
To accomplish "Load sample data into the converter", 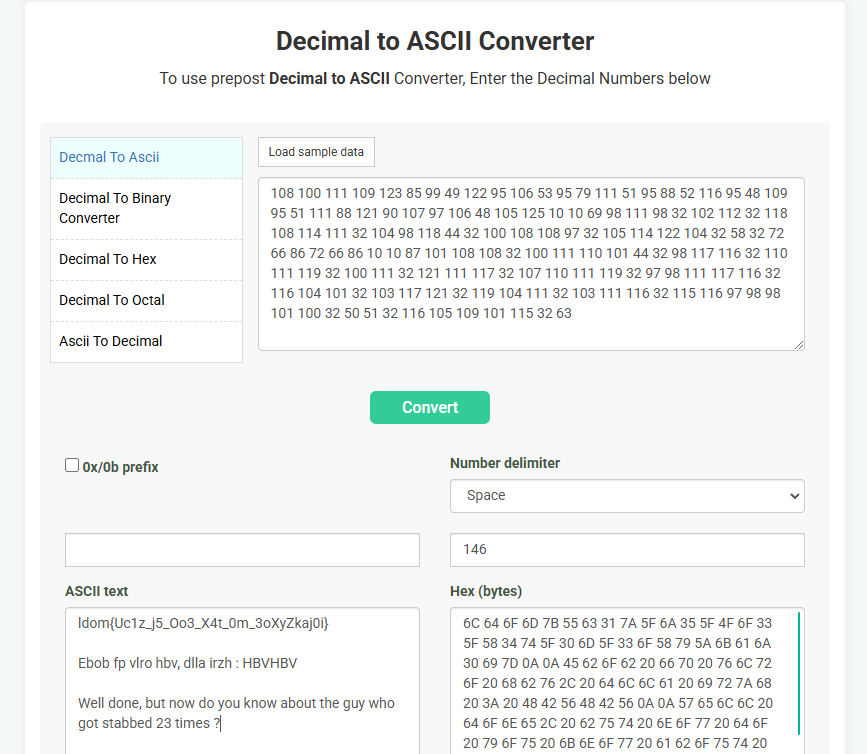I will [x=316, y=152].
